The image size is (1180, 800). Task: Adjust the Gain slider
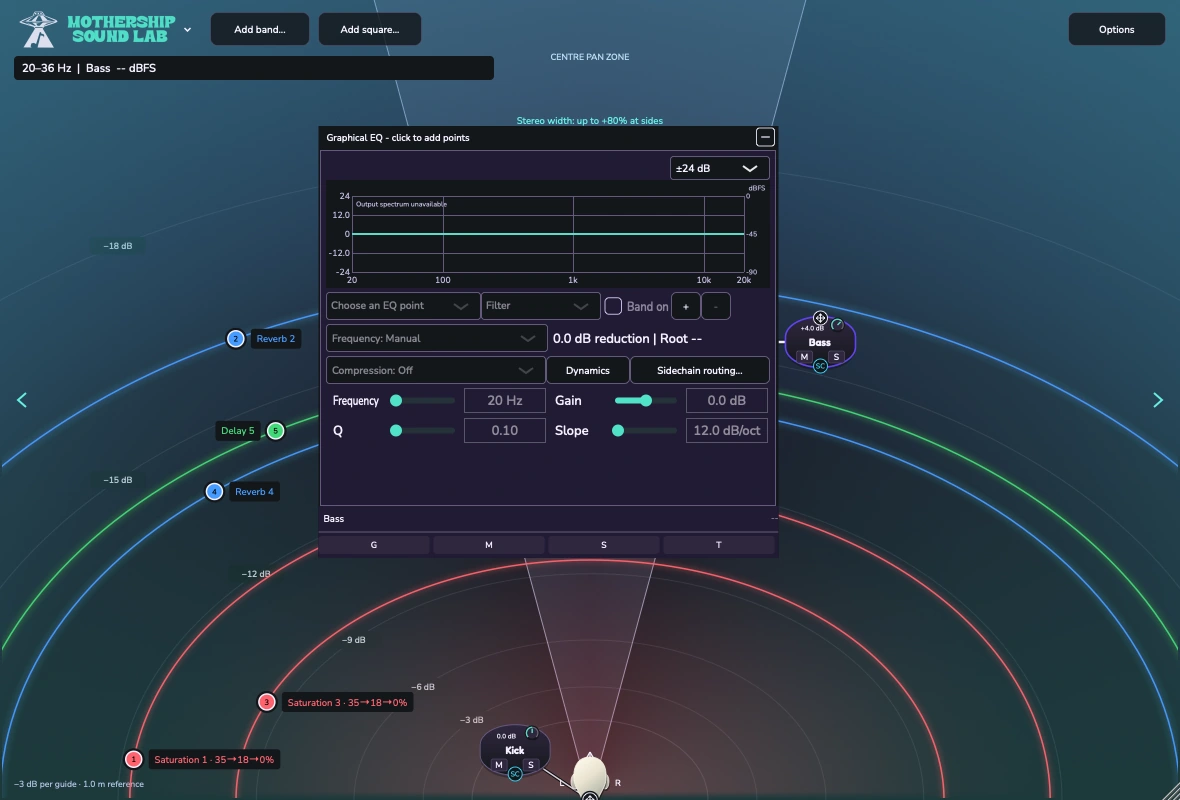(x=645, y=400)
